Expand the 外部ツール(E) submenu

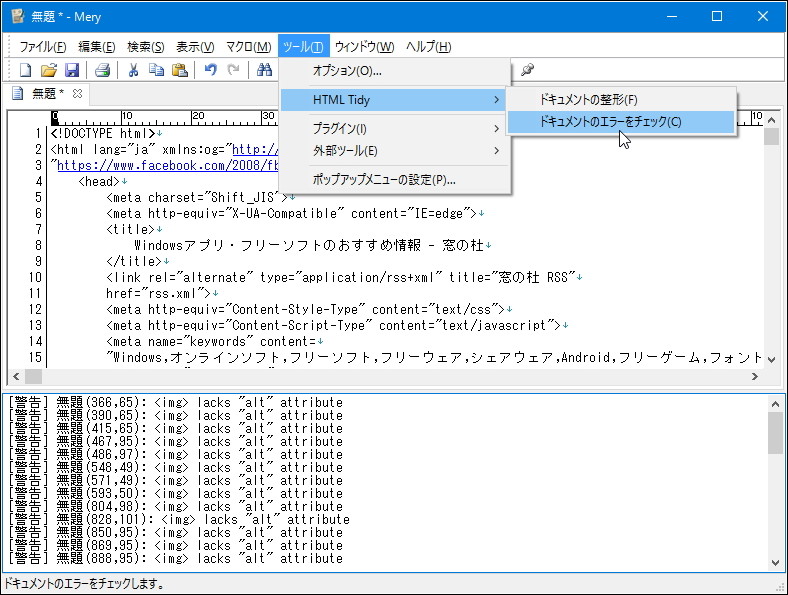[x=396, y=151]
